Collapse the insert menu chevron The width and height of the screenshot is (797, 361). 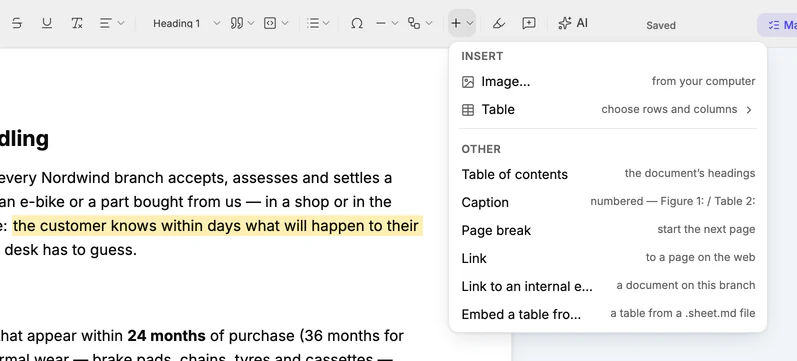point(470,23)
